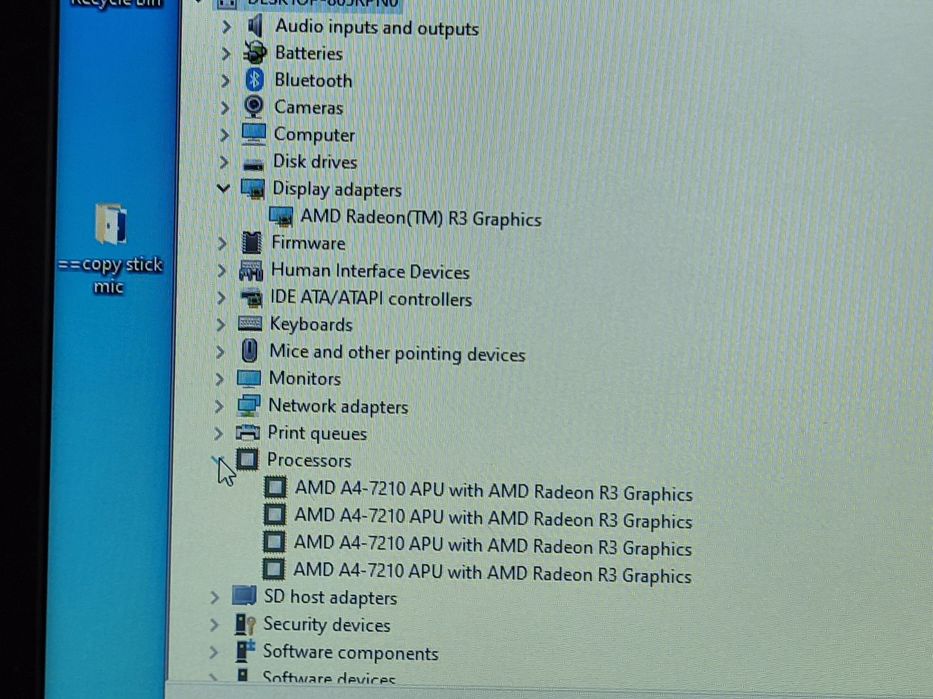Click the AMD Radeon(TM) R3 Graphics device icon
933x699 pixels.
tap(281, 217)
